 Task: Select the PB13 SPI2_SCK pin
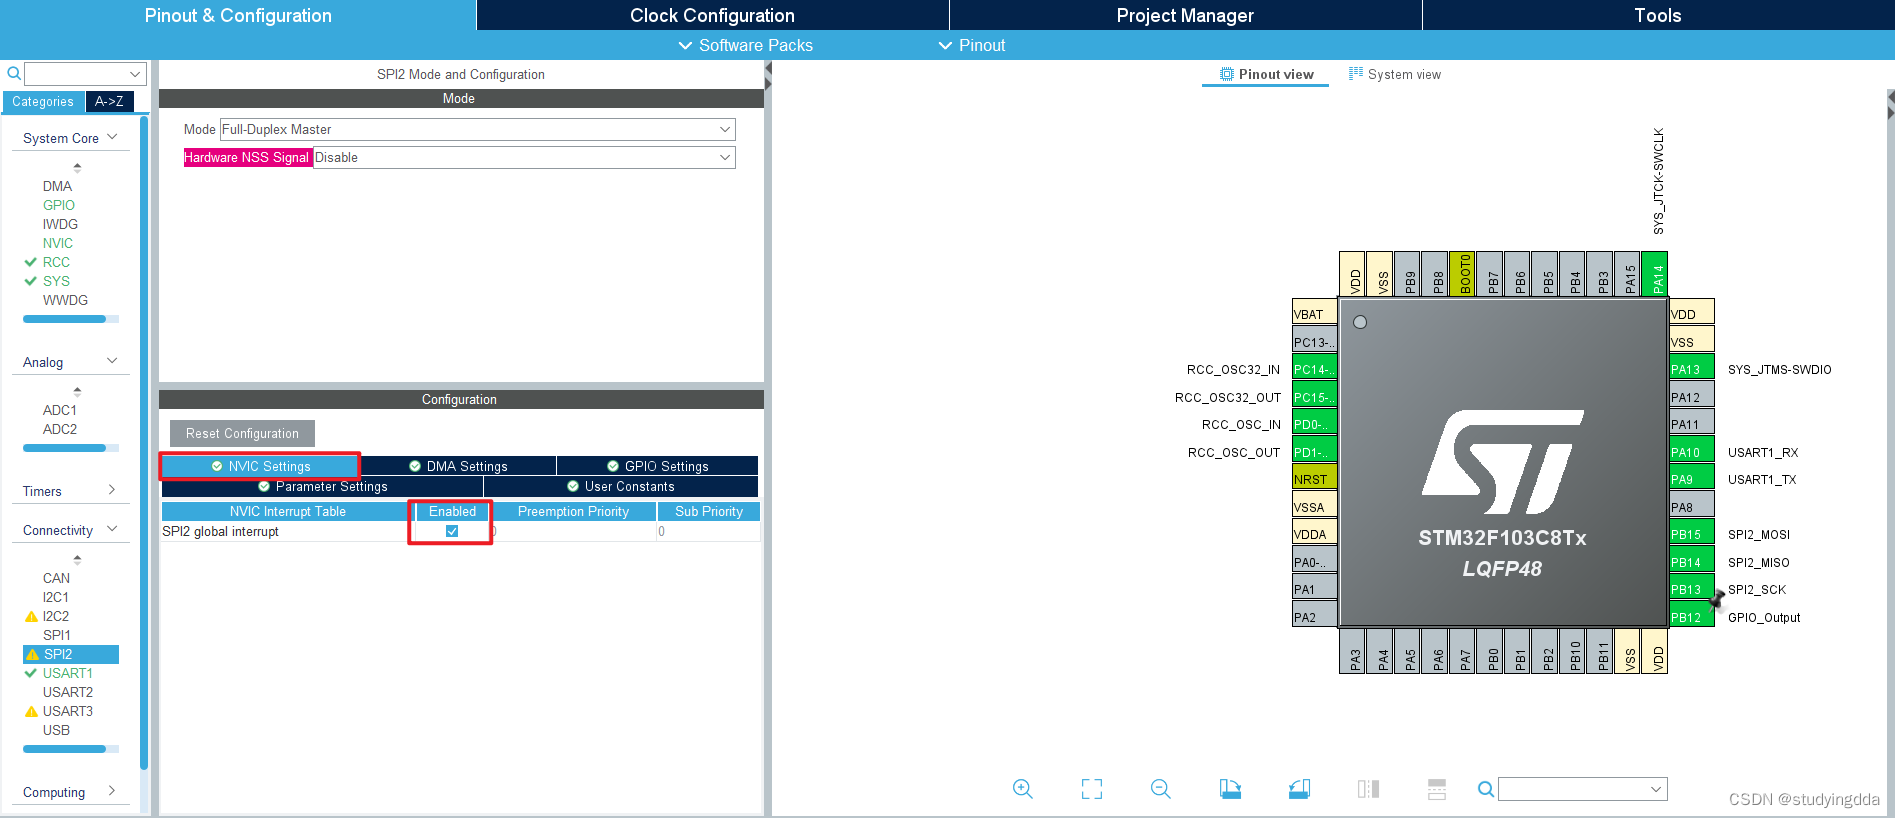pos(1692,589)
